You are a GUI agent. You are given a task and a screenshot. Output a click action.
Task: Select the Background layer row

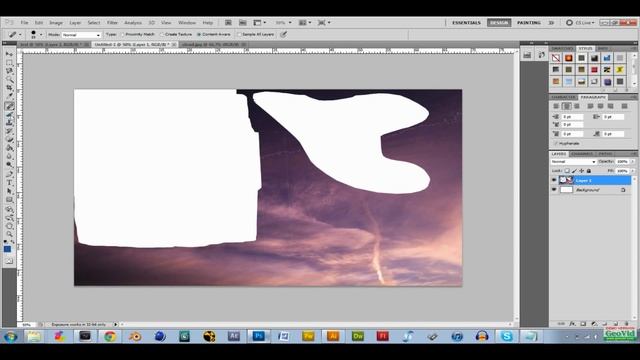point(590,190)
